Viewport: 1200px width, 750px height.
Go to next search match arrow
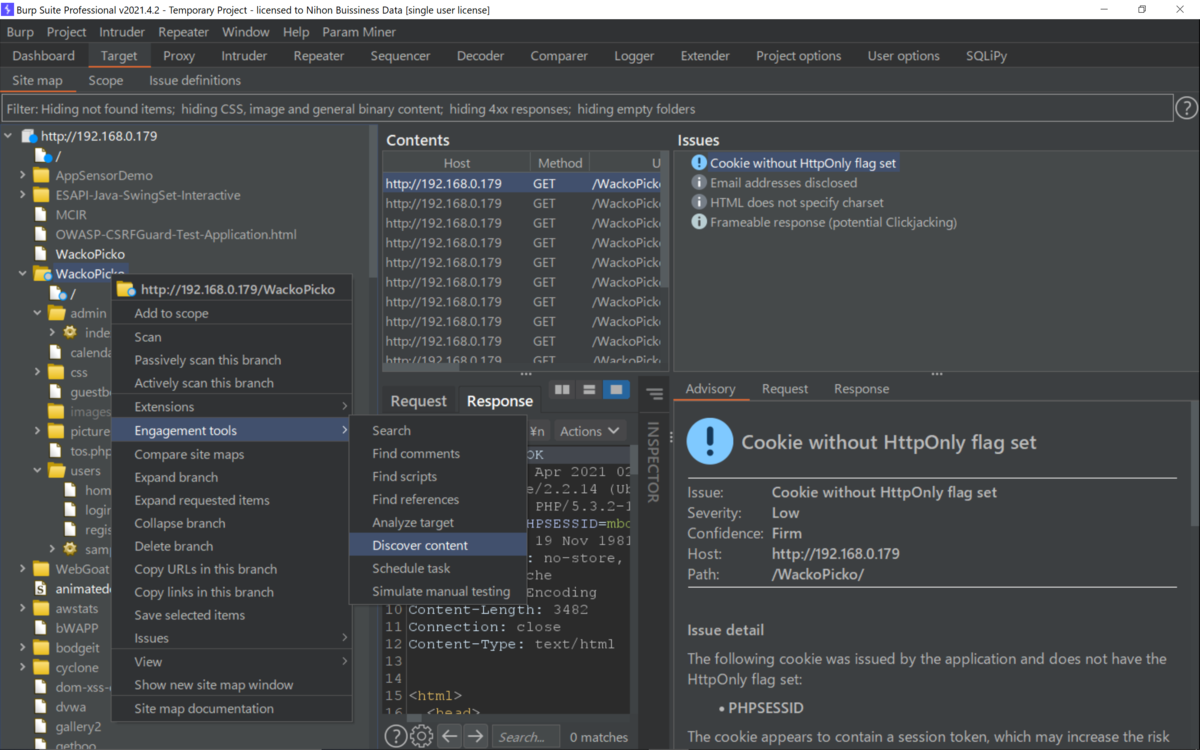pos(475,736)
